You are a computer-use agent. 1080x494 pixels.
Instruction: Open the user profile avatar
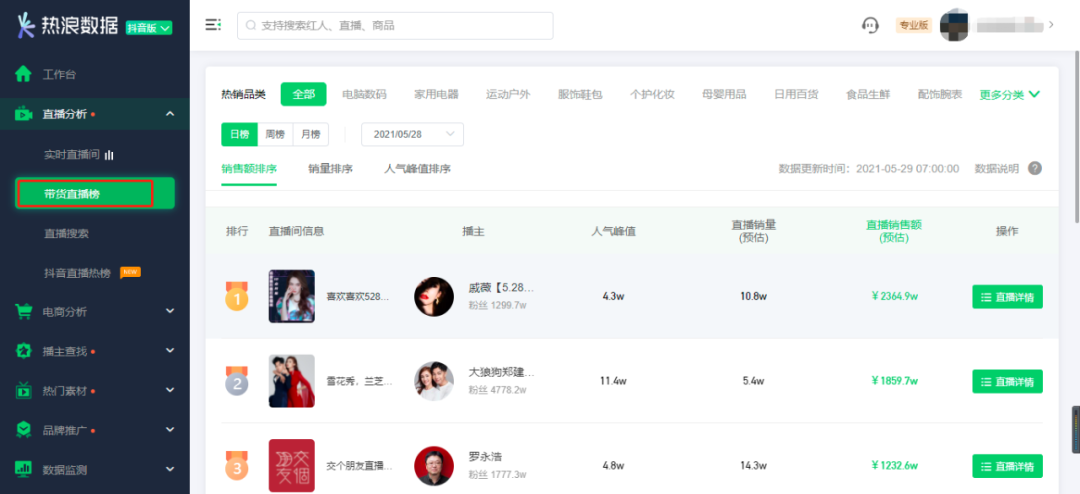point(955,25)
